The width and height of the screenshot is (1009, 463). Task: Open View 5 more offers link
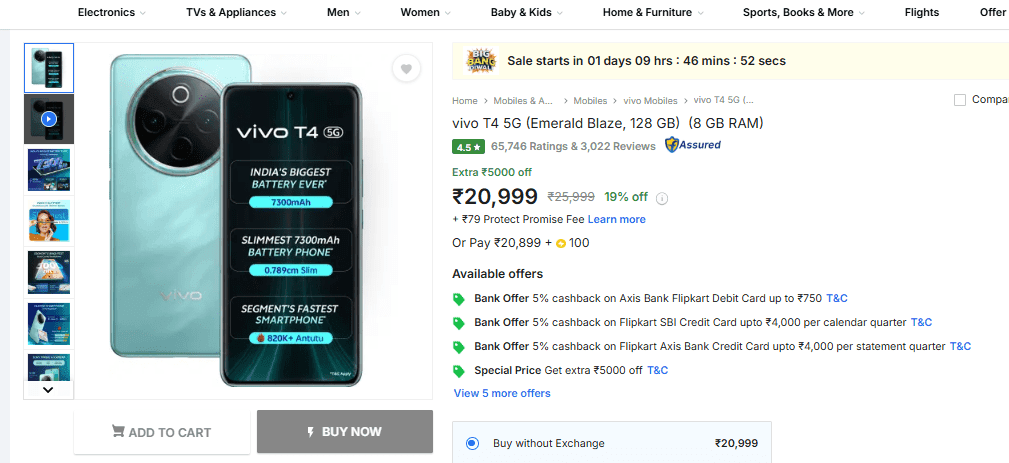click(502, 393)
